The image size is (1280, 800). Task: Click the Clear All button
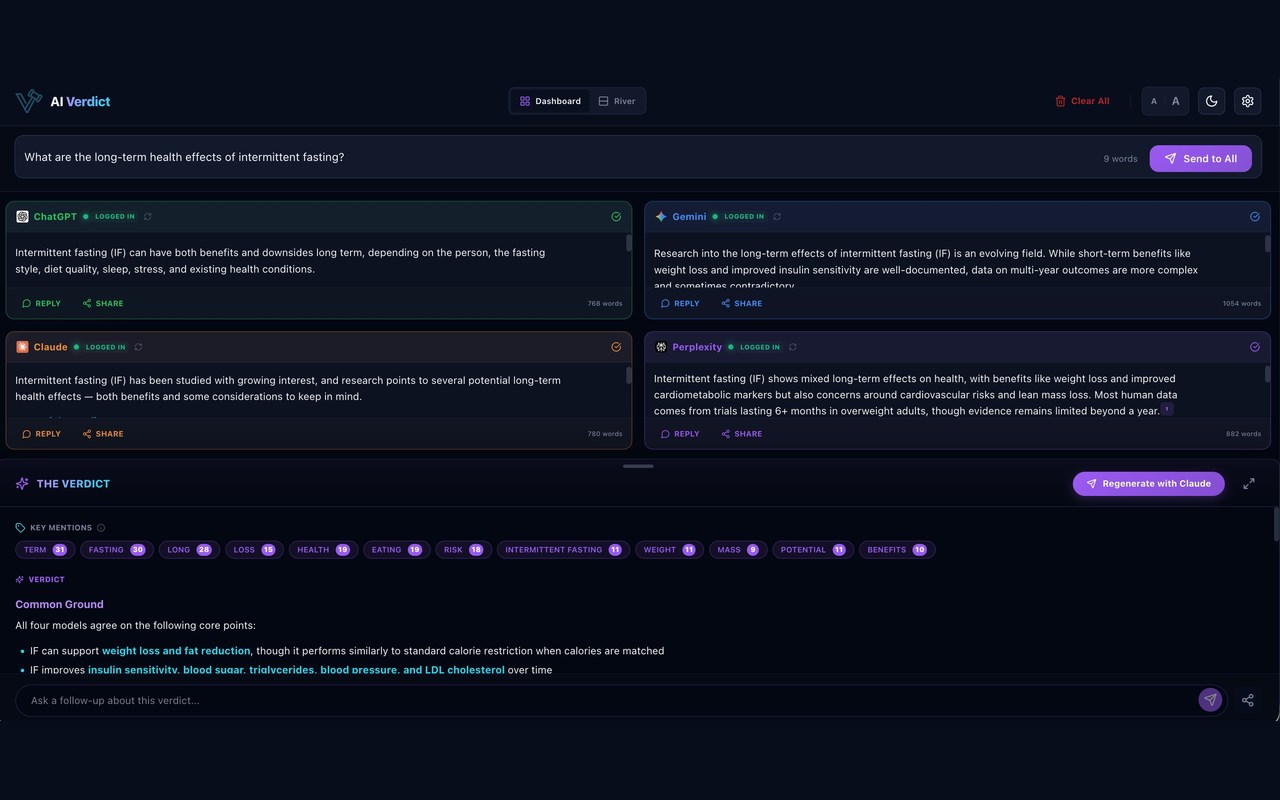point(1082,101)
